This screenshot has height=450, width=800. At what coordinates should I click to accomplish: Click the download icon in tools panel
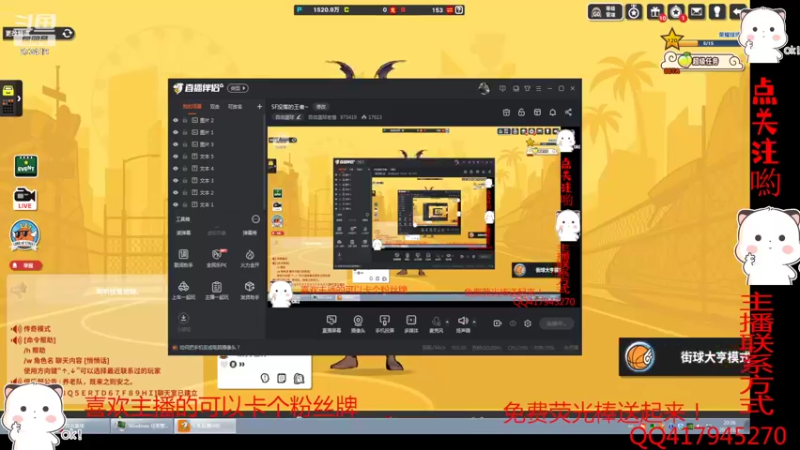click(x=184, y=318)
